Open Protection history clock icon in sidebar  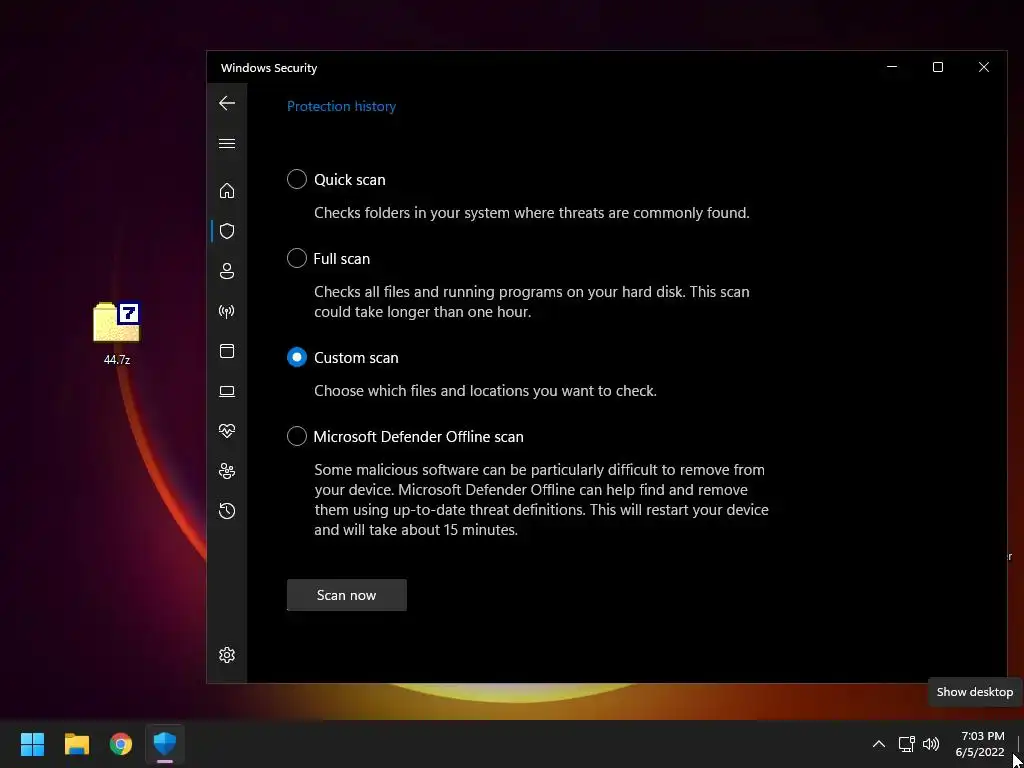pos(227,511)
